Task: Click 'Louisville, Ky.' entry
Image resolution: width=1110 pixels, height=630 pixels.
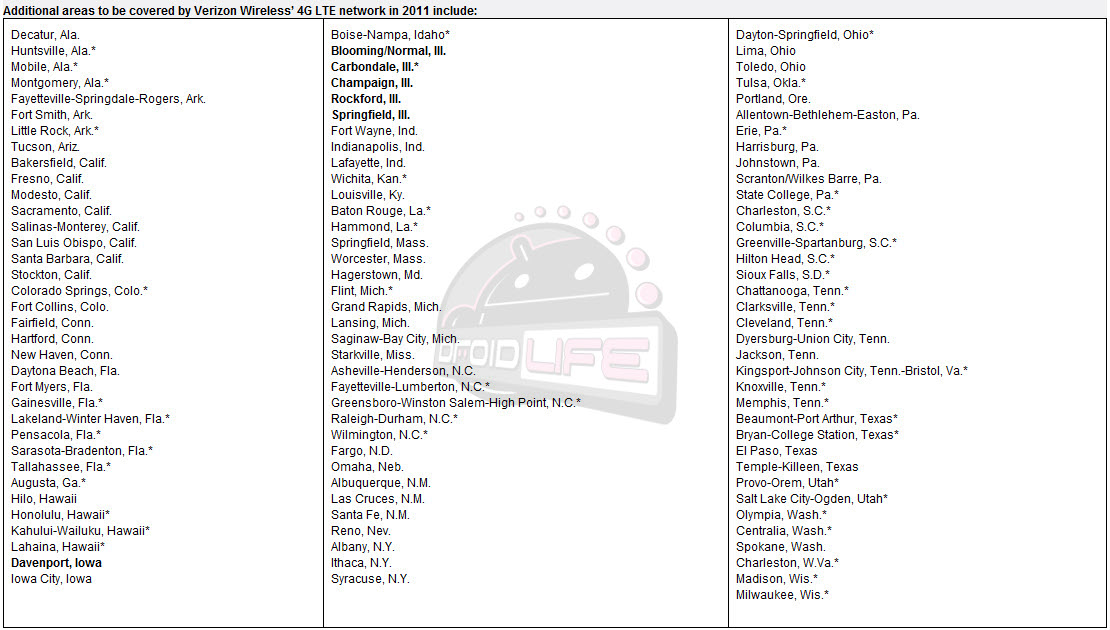Action: click(x=368, y=195)
